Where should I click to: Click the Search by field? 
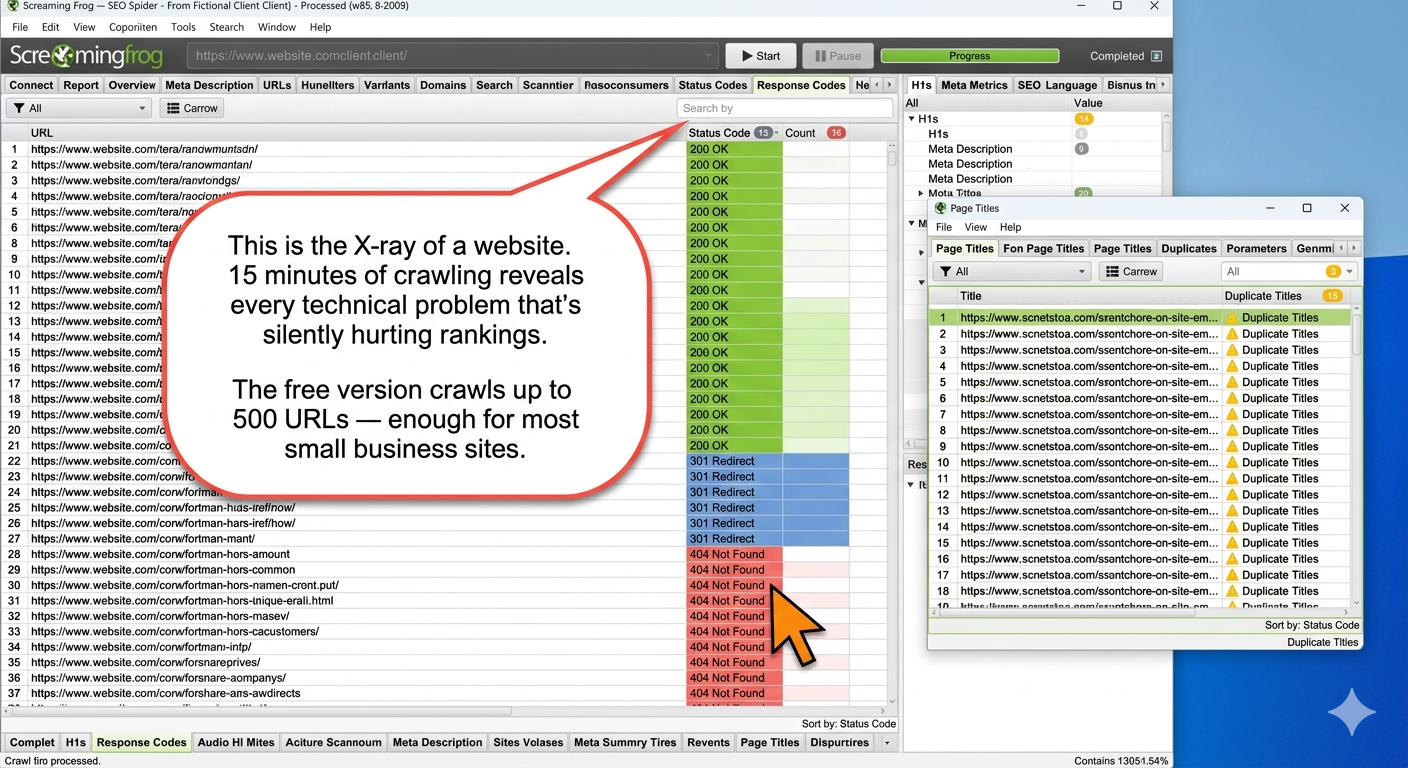coord(785,108)
